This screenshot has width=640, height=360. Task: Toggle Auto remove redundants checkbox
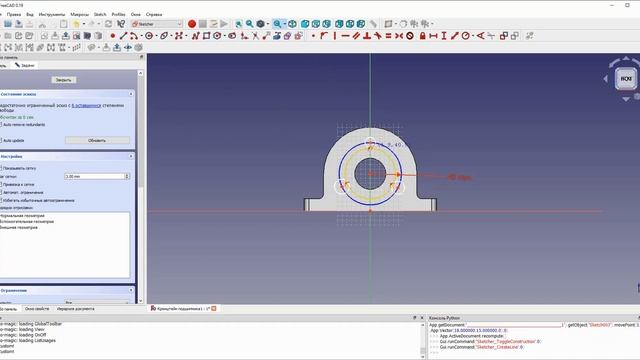[x=1, y=124]
